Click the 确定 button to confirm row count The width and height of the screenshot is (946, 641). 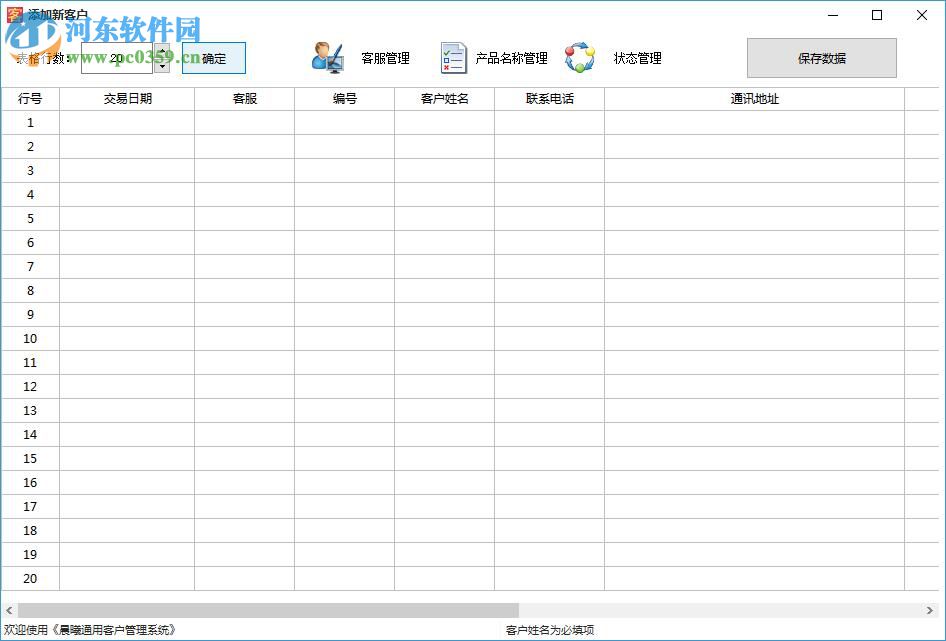click(x=212, y=58)
